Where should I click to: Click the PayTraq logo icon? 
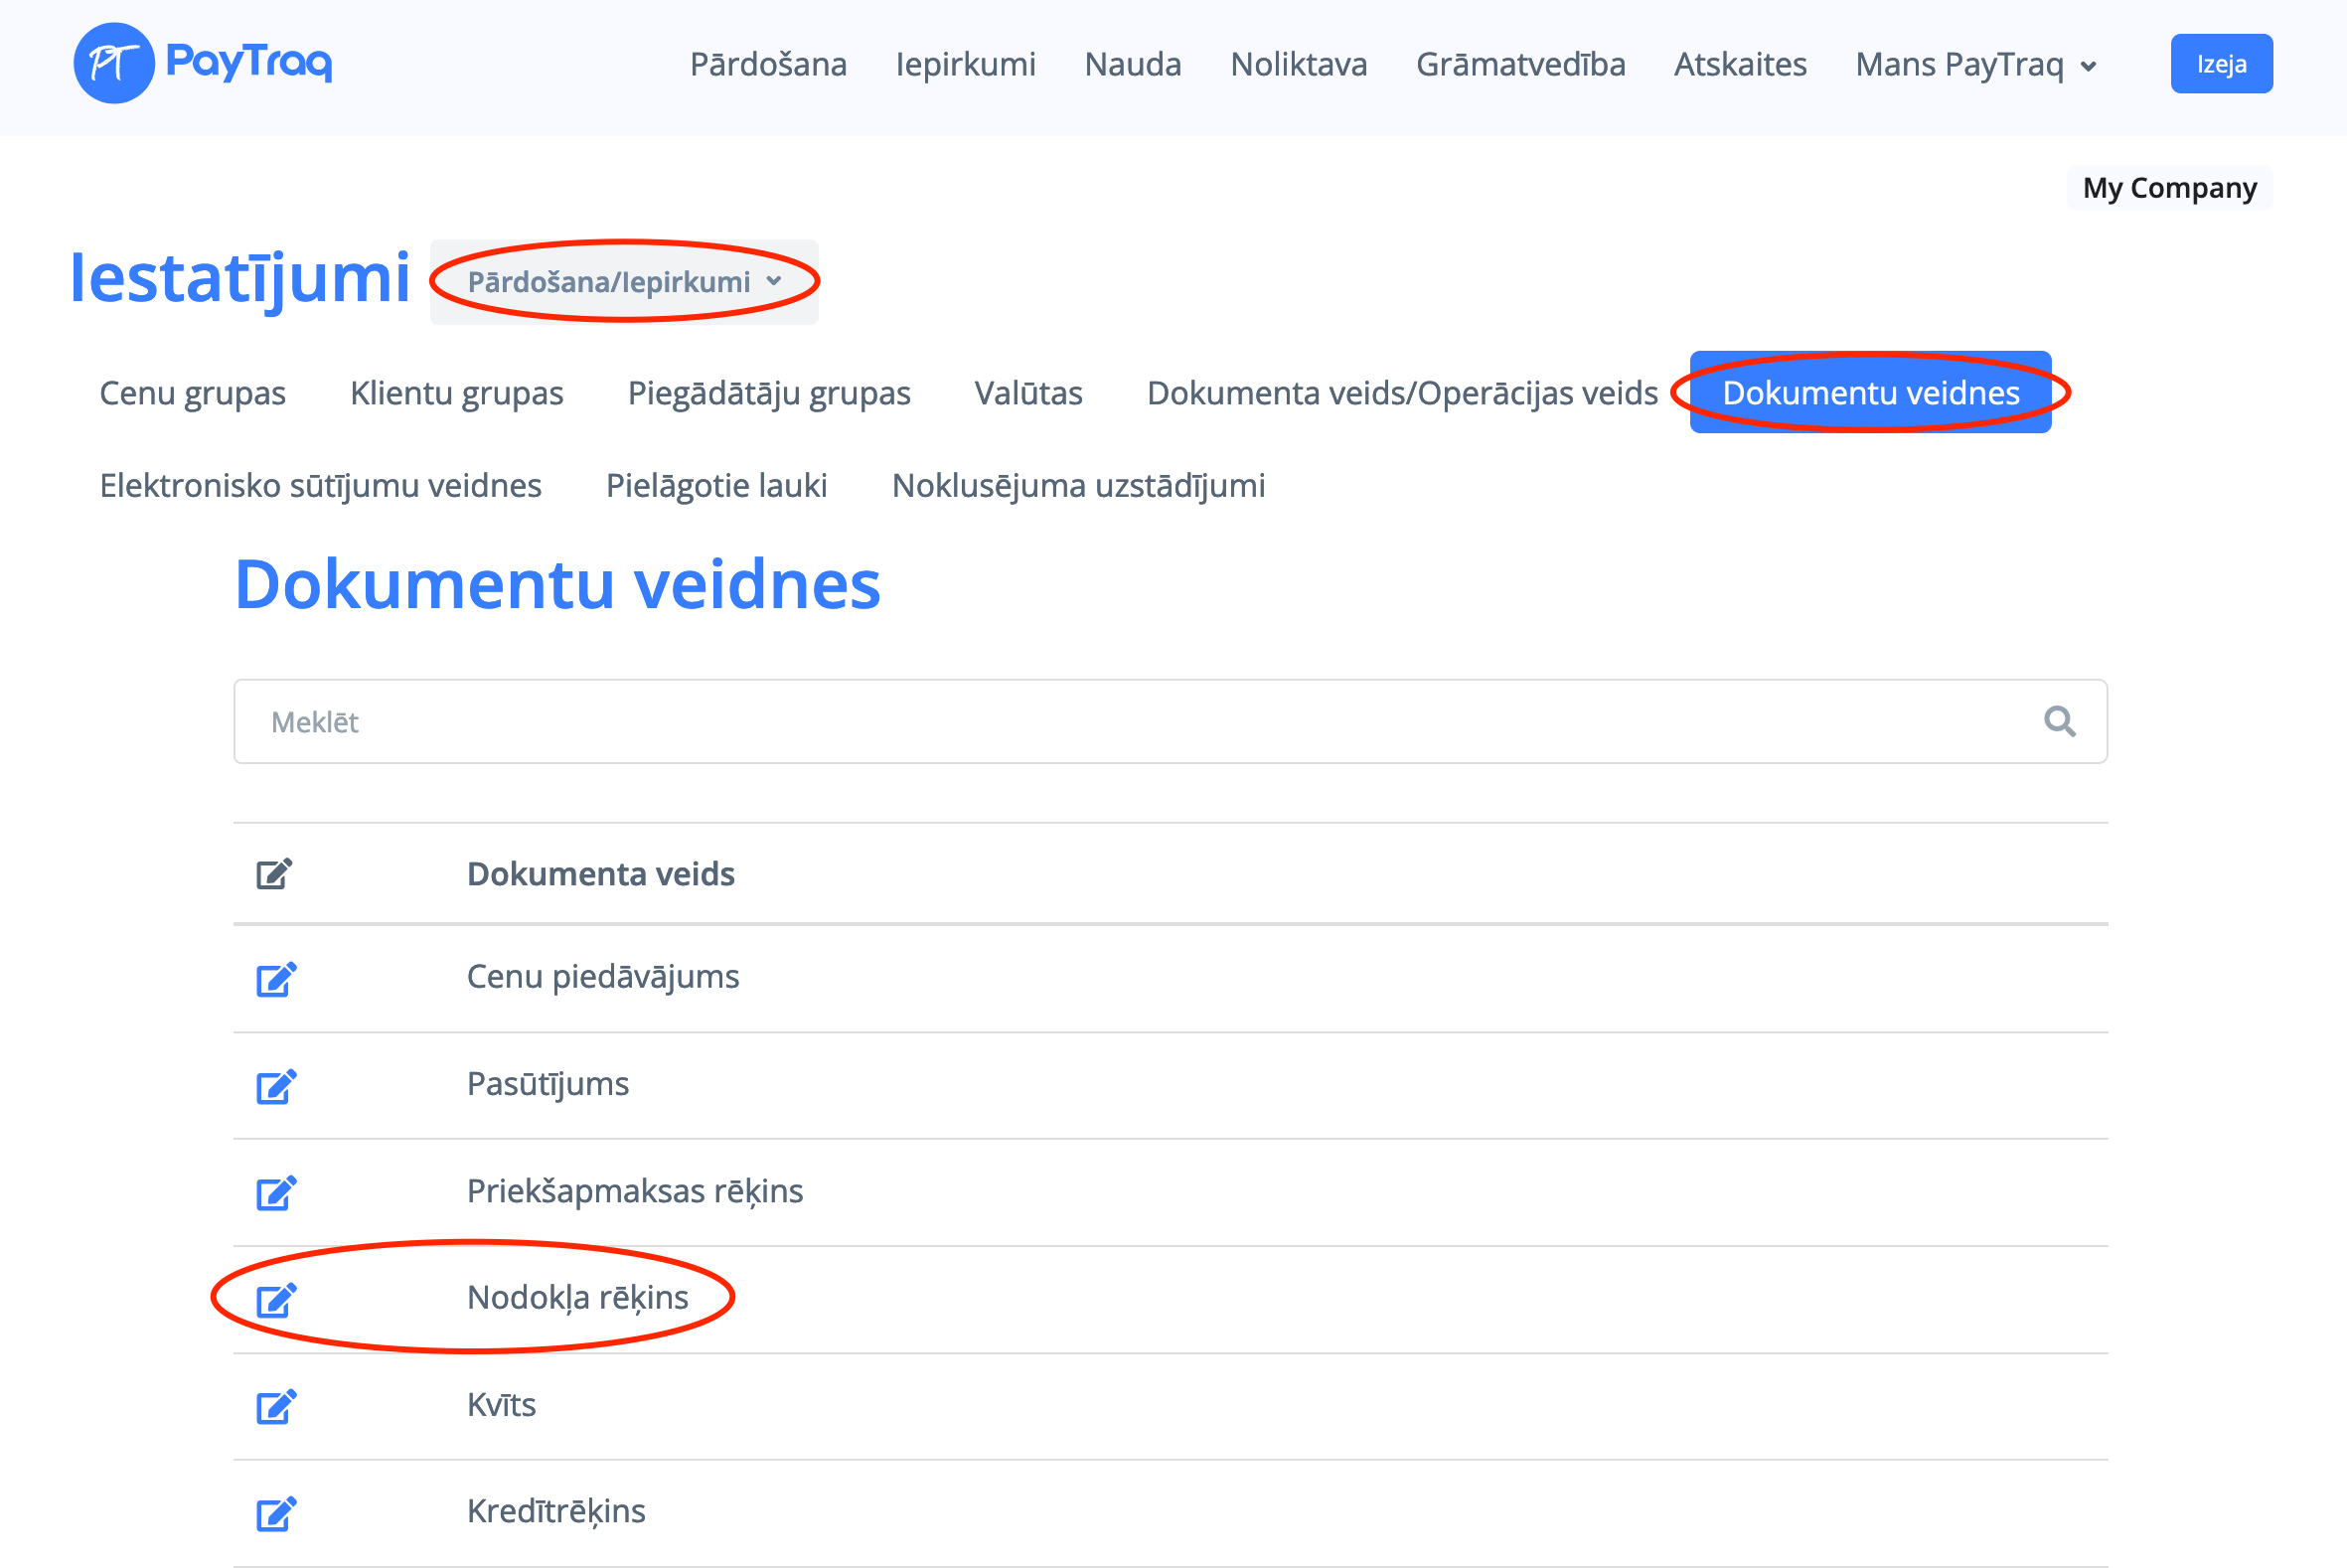[114, 63]
